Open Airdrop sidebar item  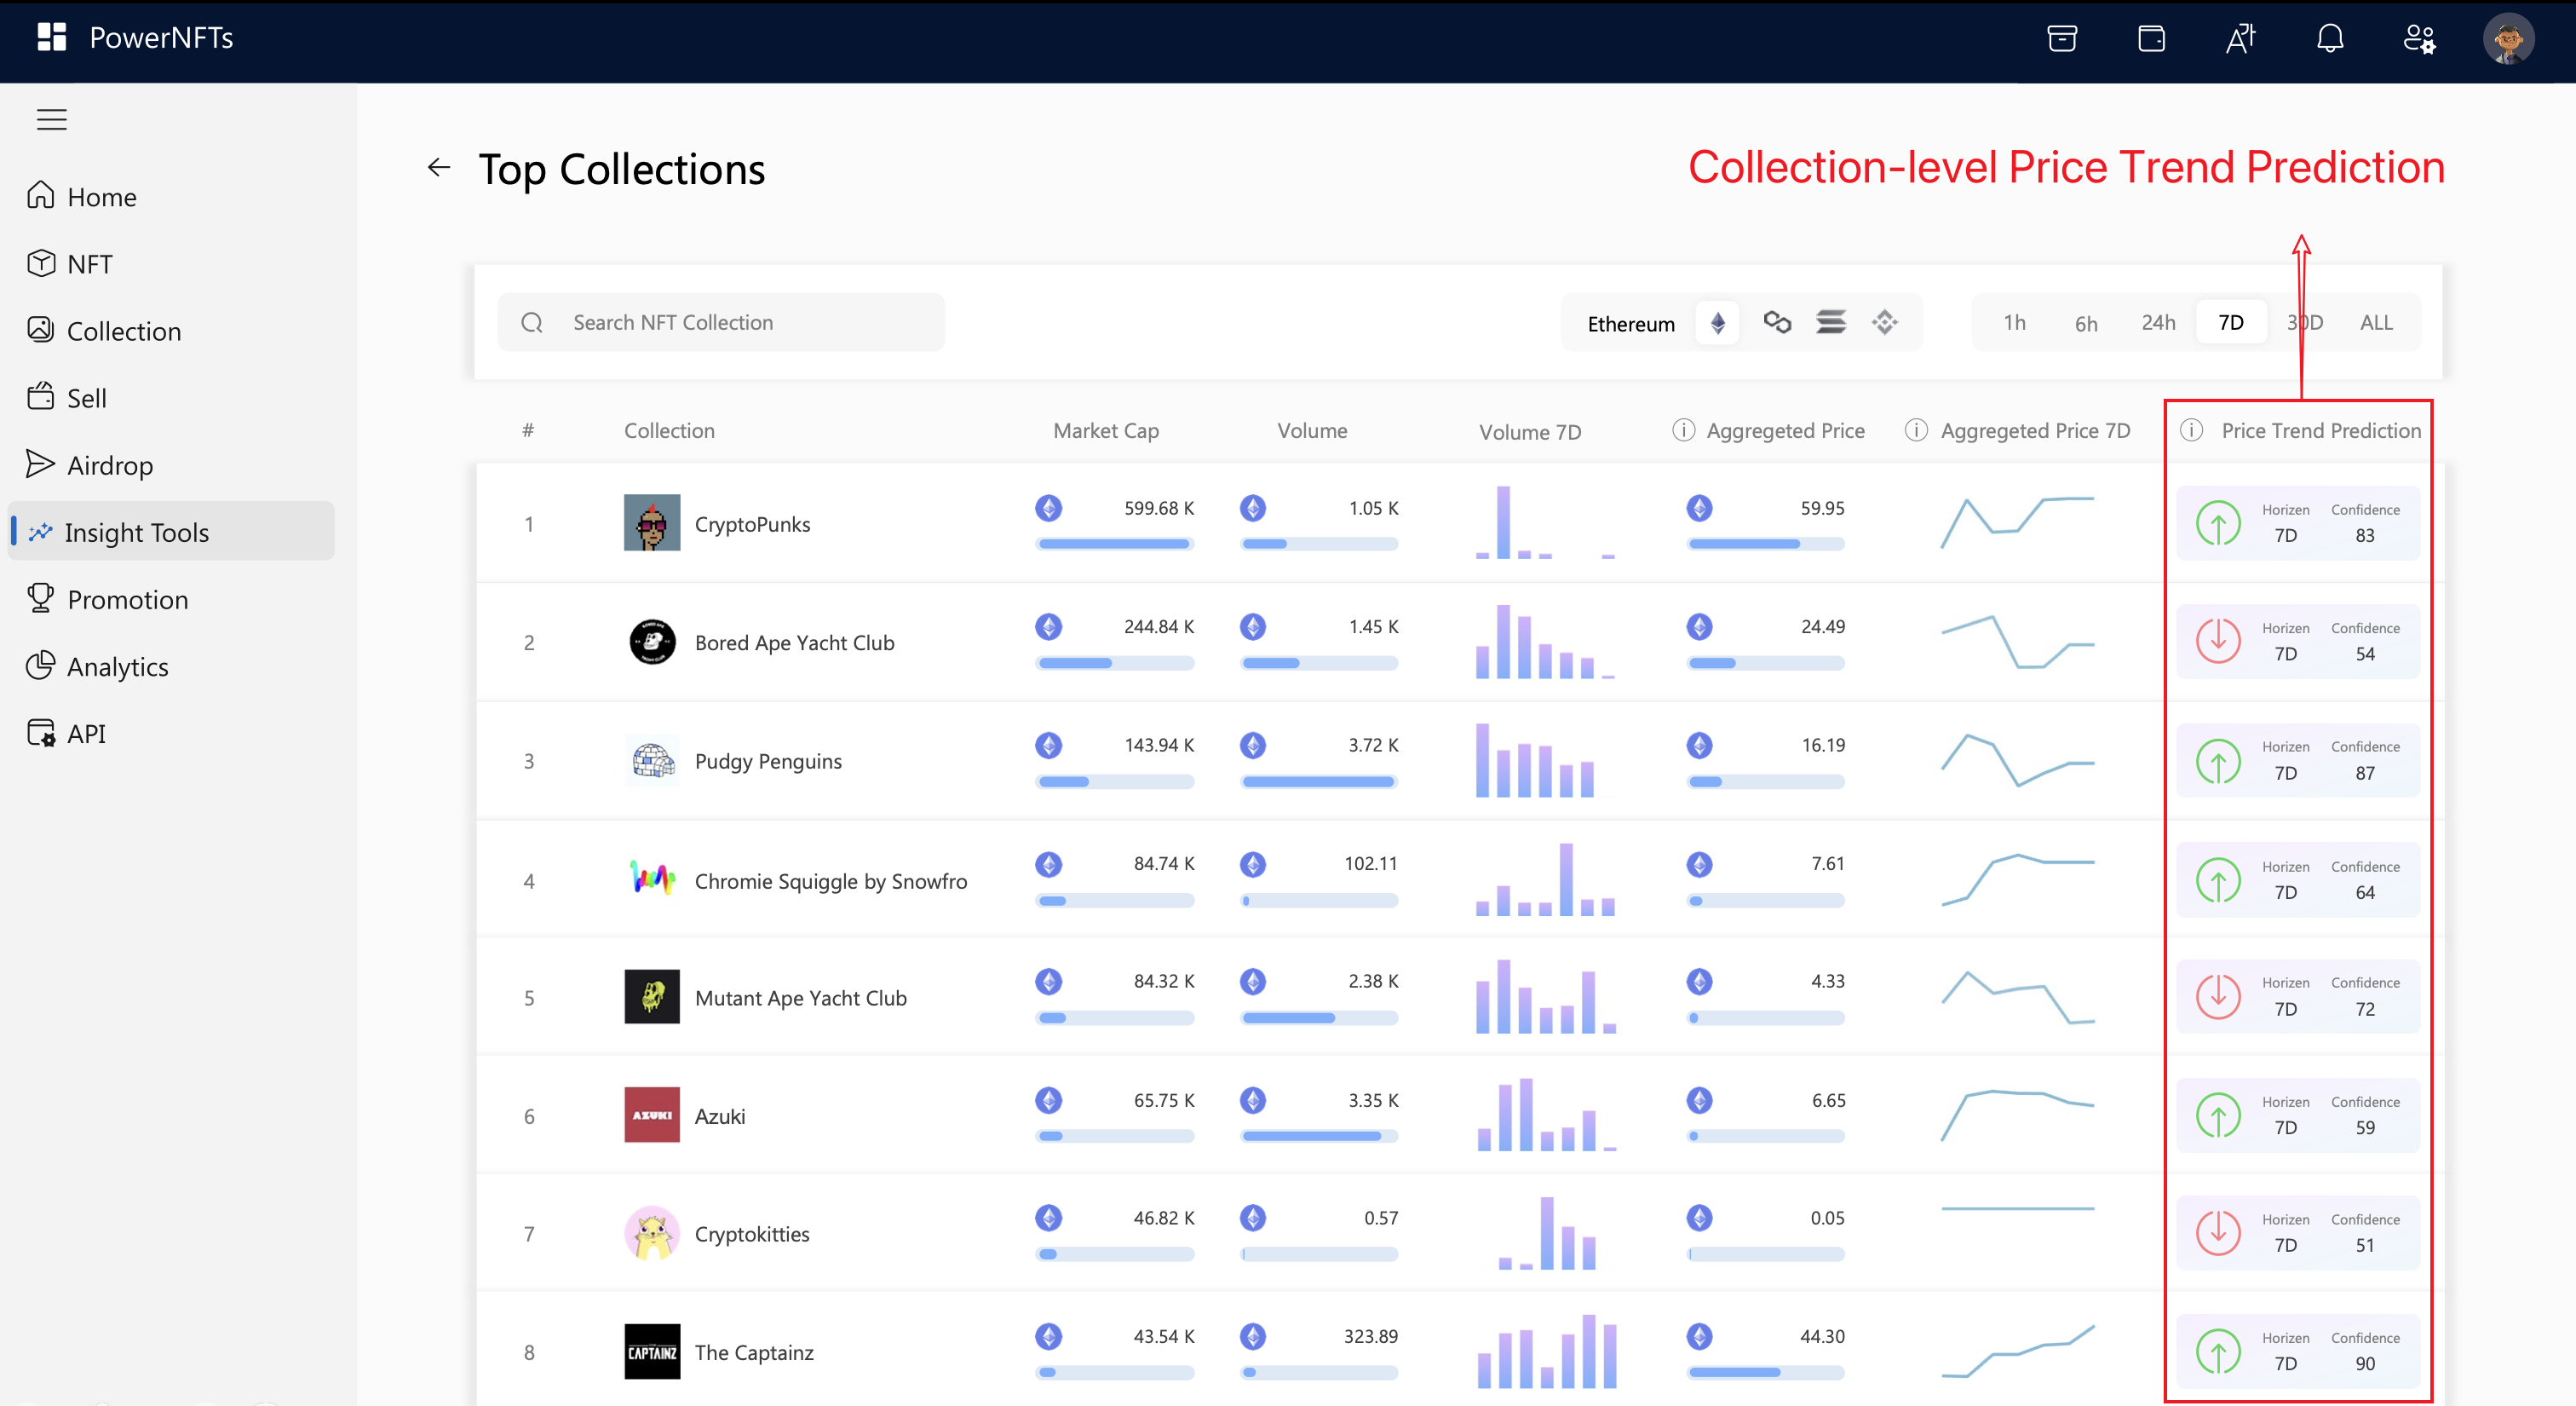[170, 465]
